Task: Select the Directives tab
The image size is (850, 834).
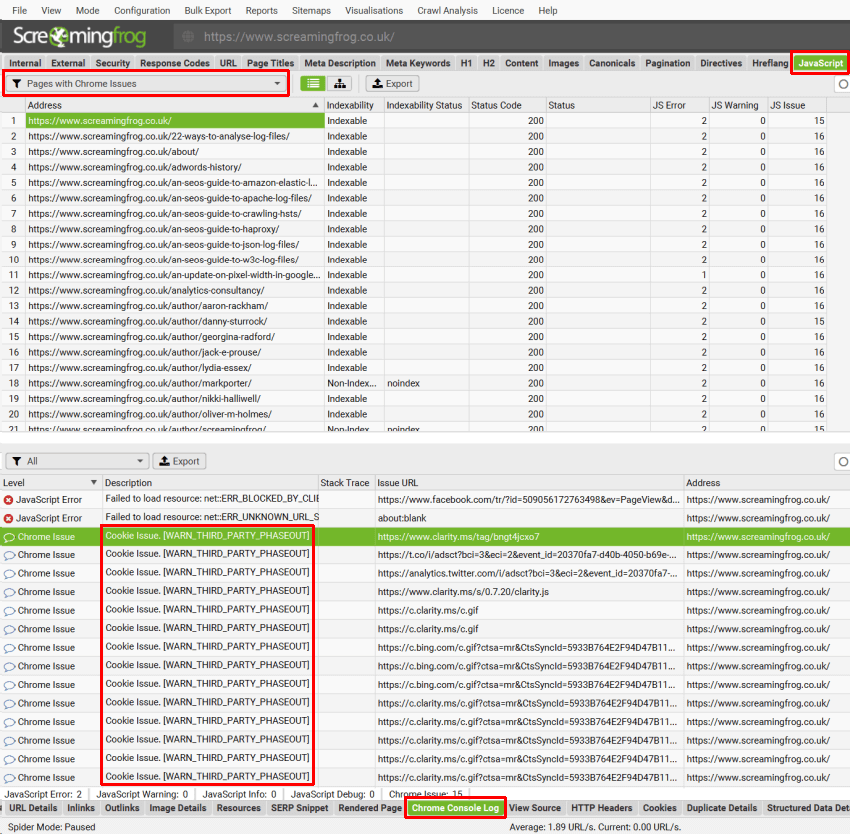Action: [721, 63]
